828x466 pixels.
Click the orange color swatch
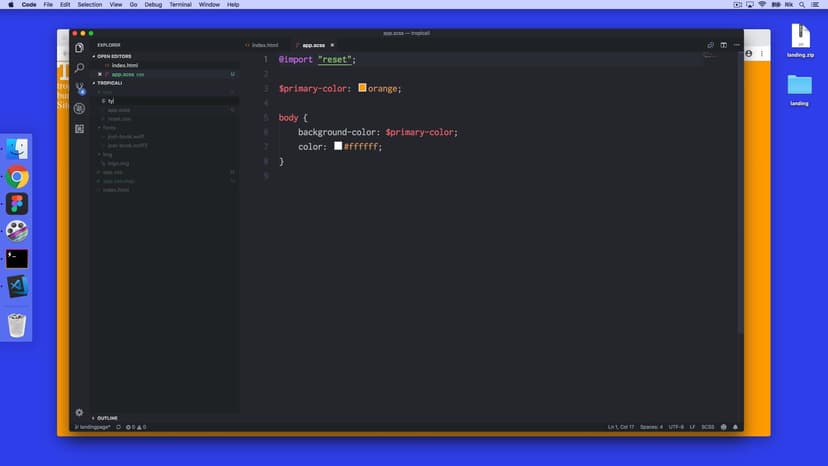point(362,88)
